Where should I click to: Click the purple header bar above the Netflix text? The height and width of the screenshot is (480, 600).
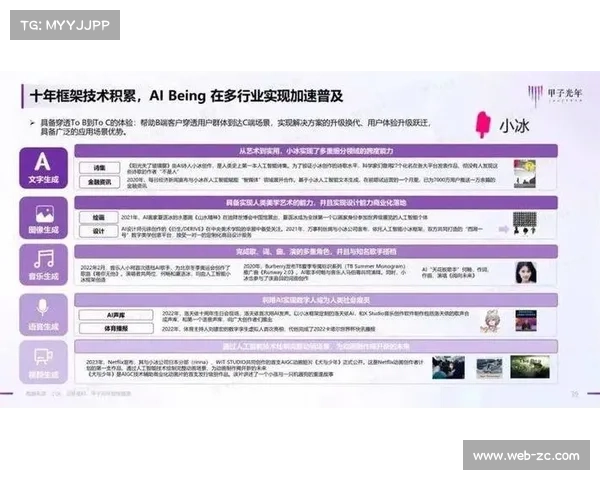316,346
